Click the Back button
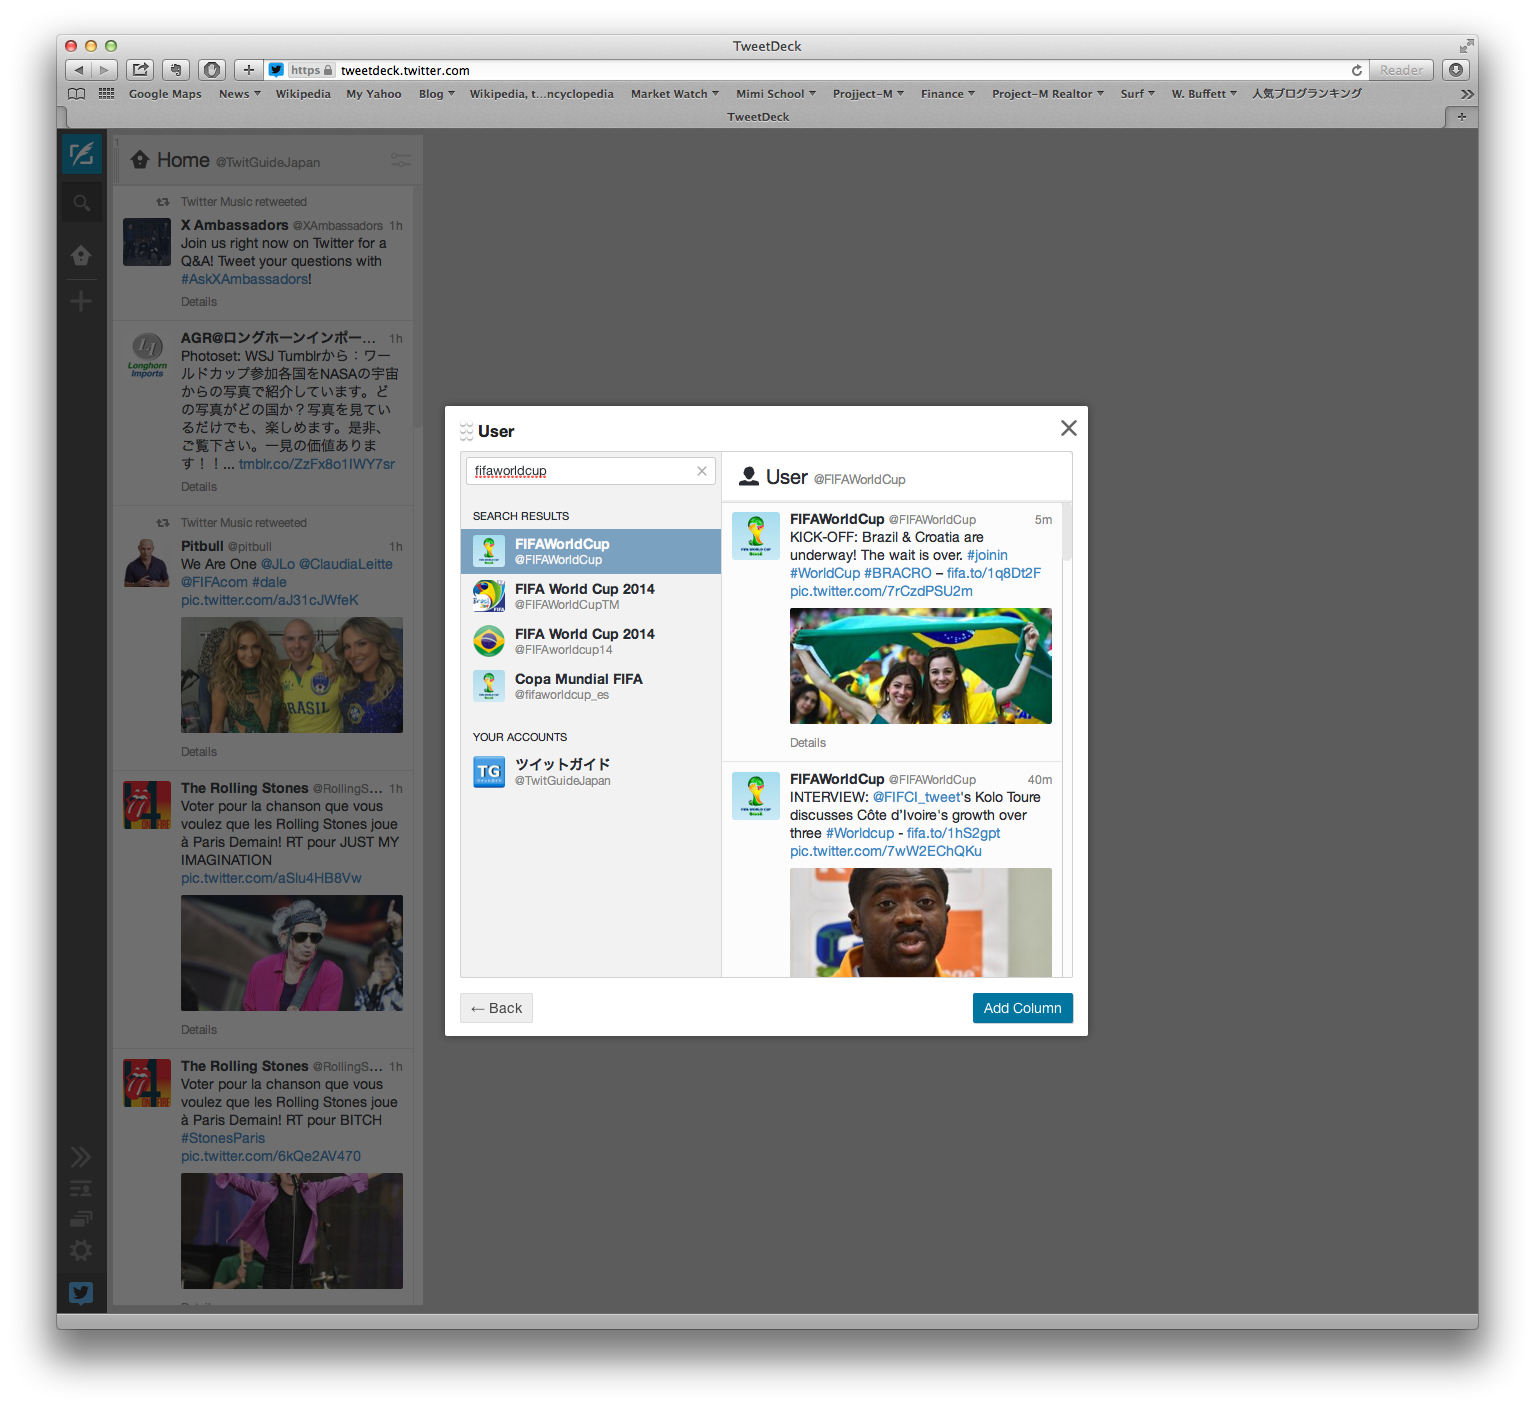The width and height of the screenshot is (1535, 1408). [496, 1008]
